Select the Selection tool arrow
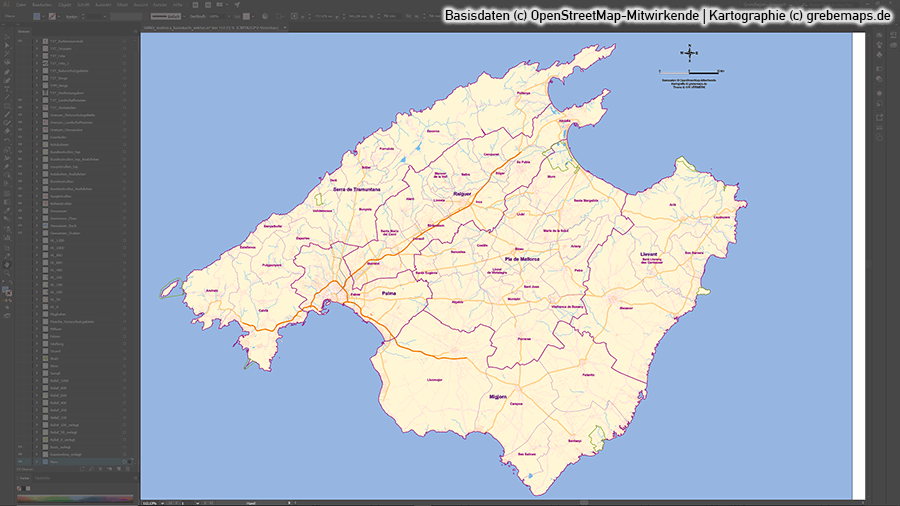This screenshot has width=900, height=506. pyautogui.click(x=7, y=37)
